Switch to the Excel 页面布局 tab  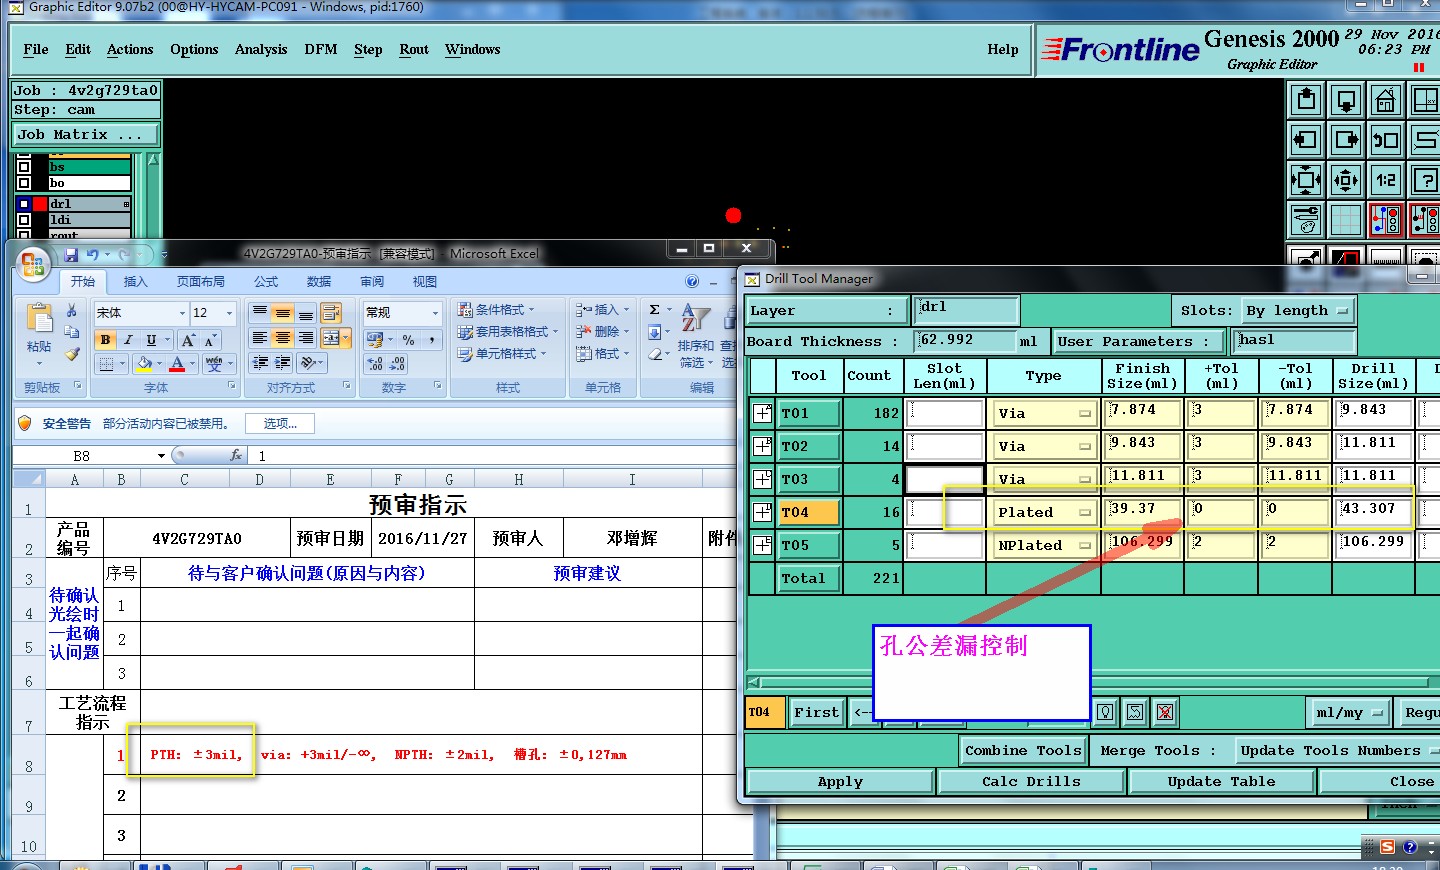tap(201, 282)
